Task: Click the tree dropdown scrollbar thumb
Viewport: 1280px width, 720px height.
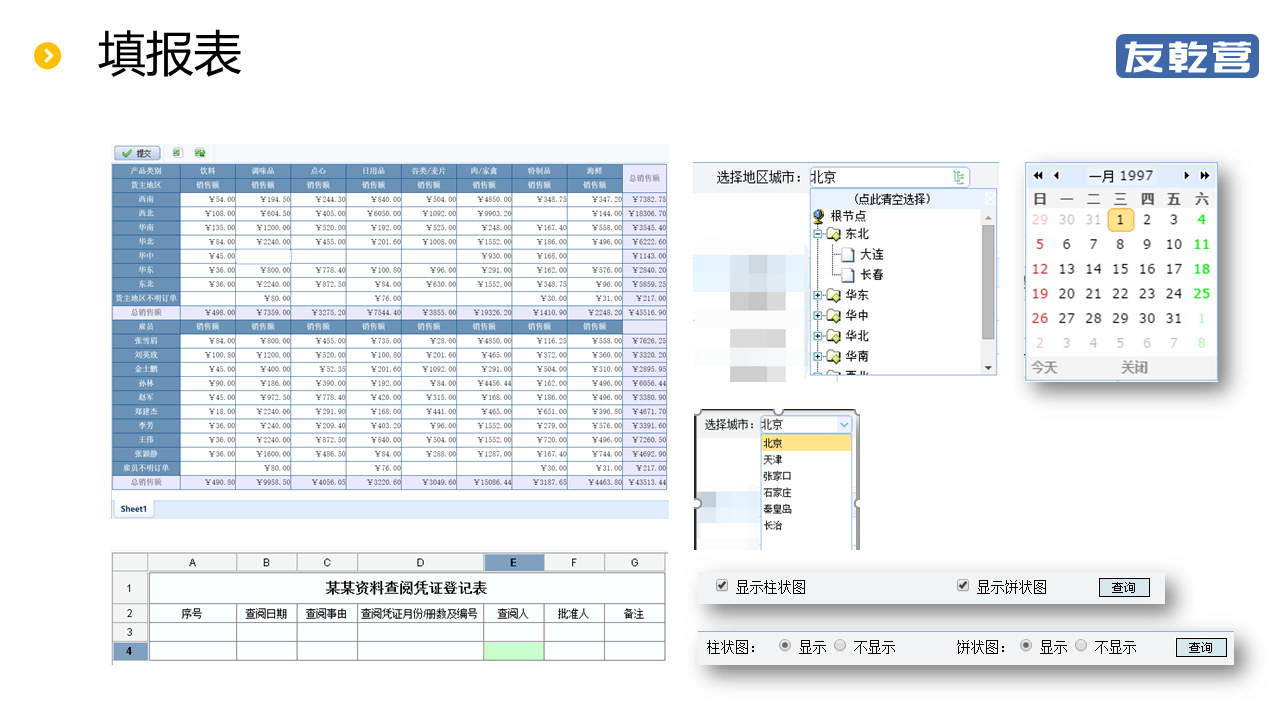Action: pos(989,282)
